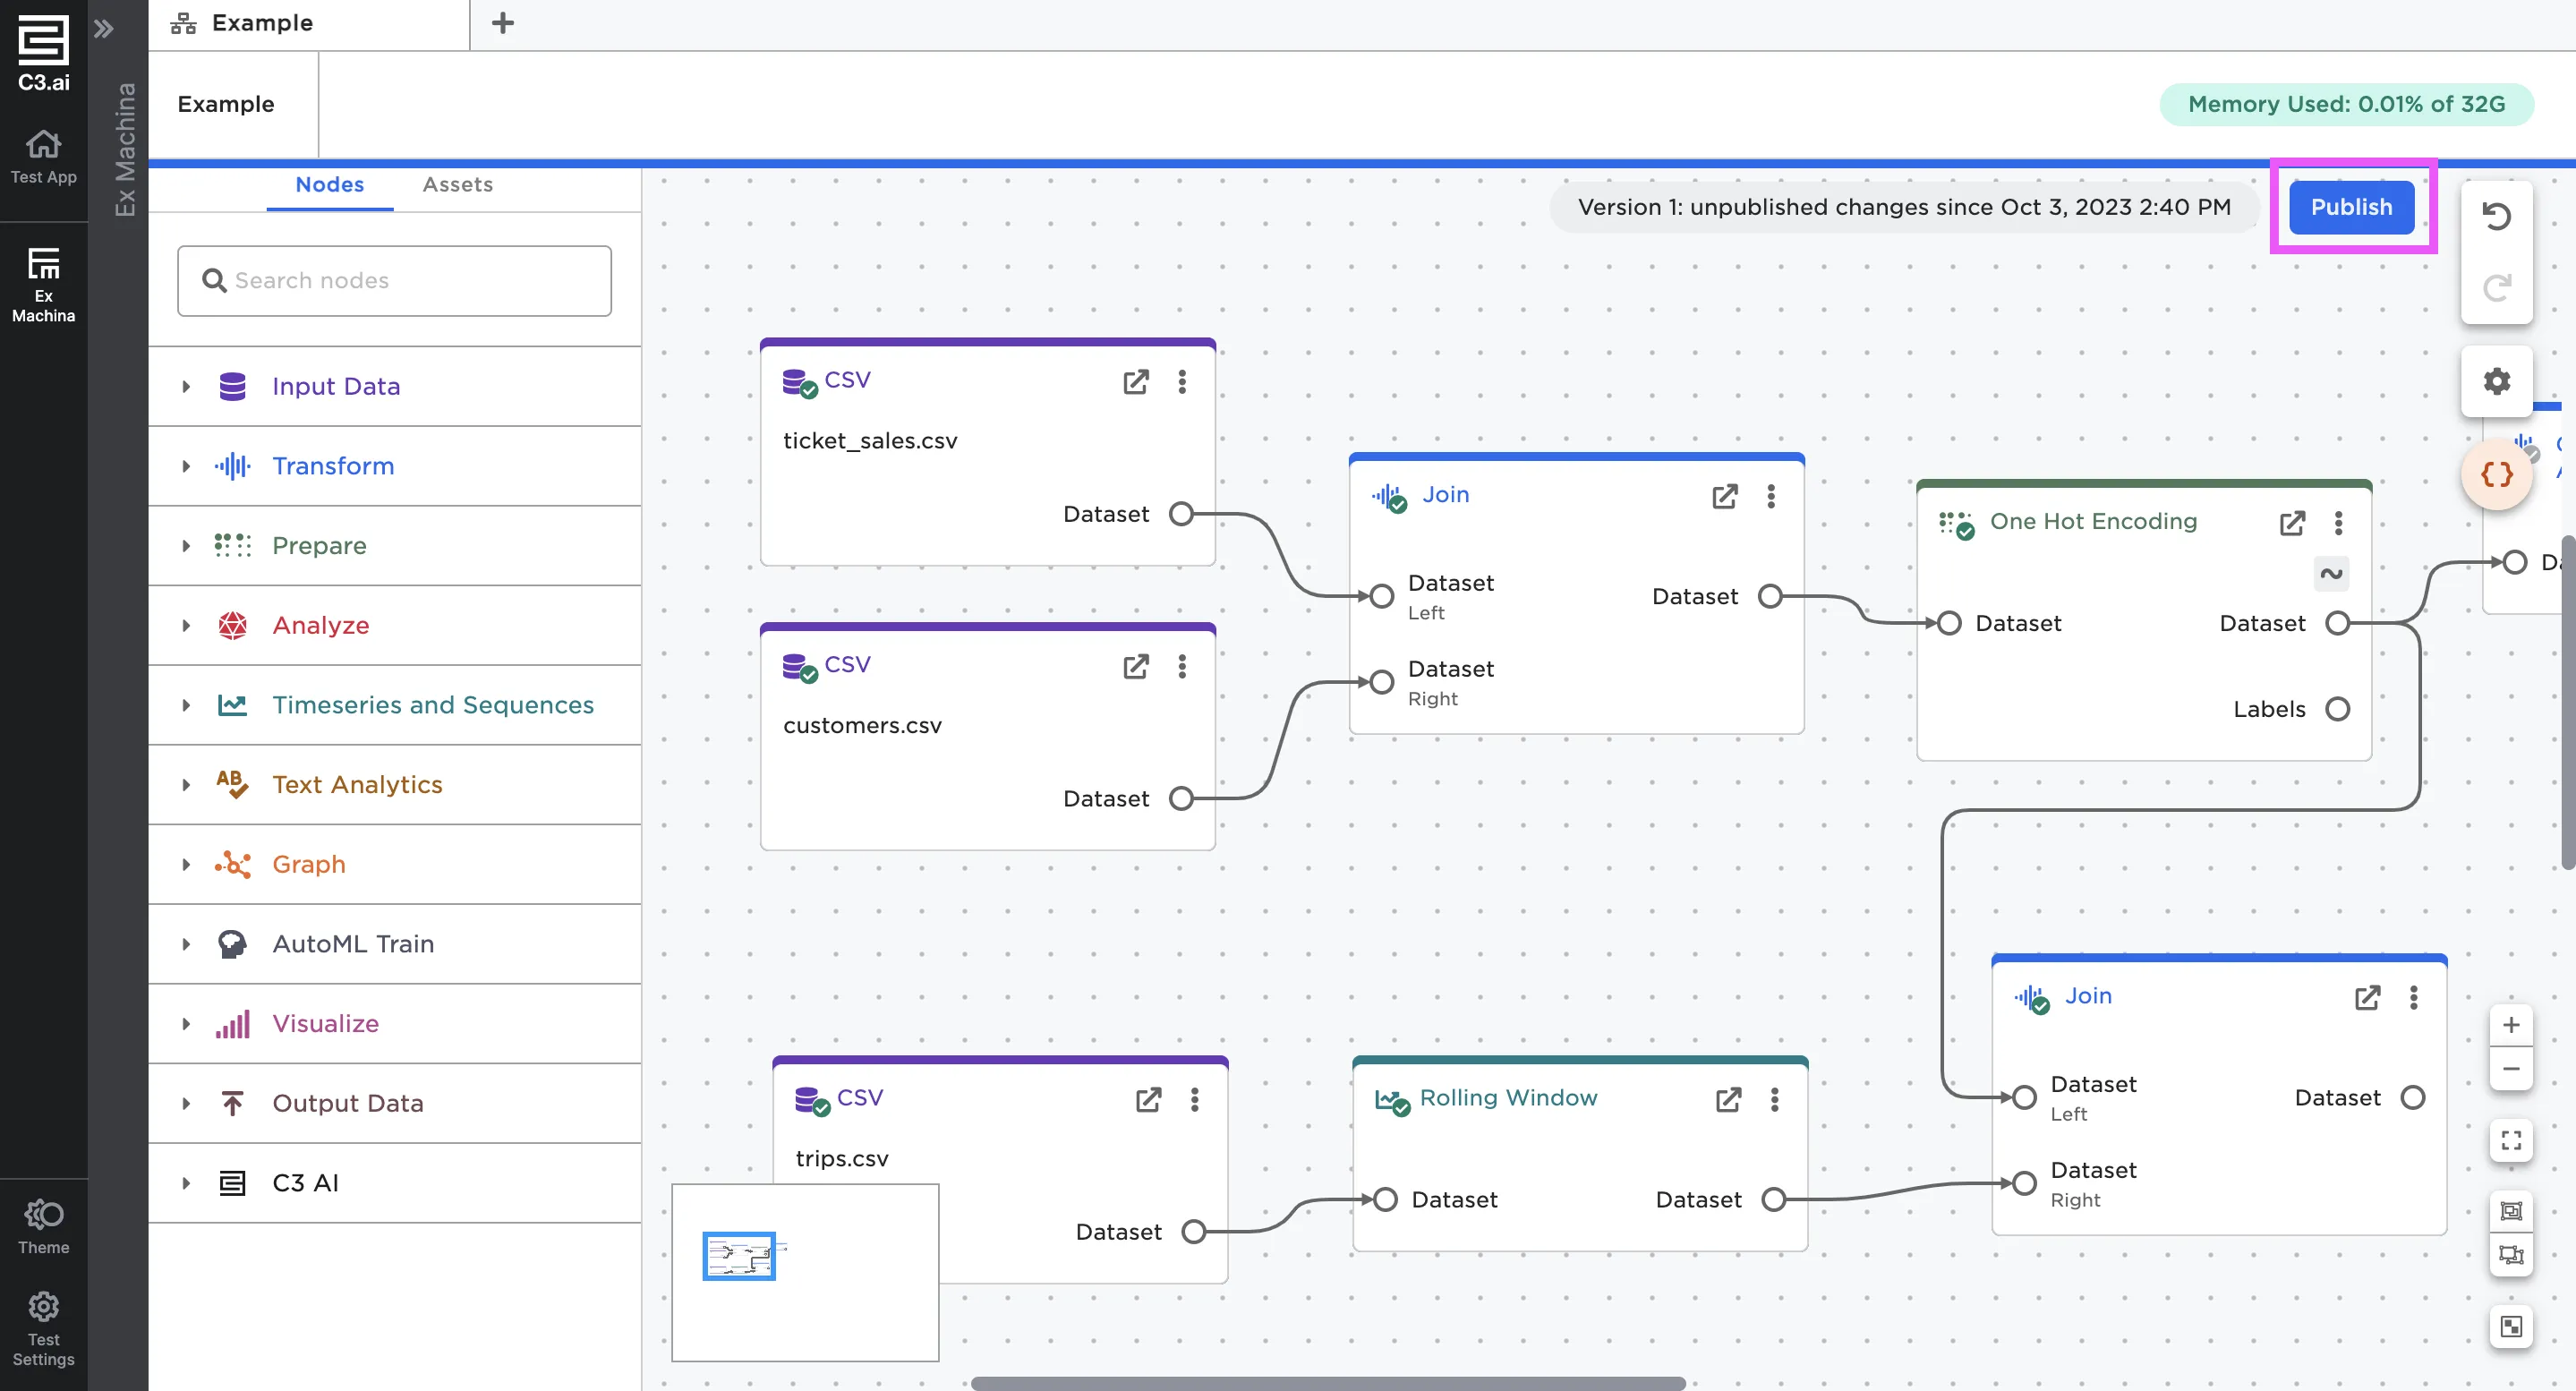The width and height of the screenshot is (2576, 1391).
Task: Click the orange curly braces code button
Action: 2496,474
